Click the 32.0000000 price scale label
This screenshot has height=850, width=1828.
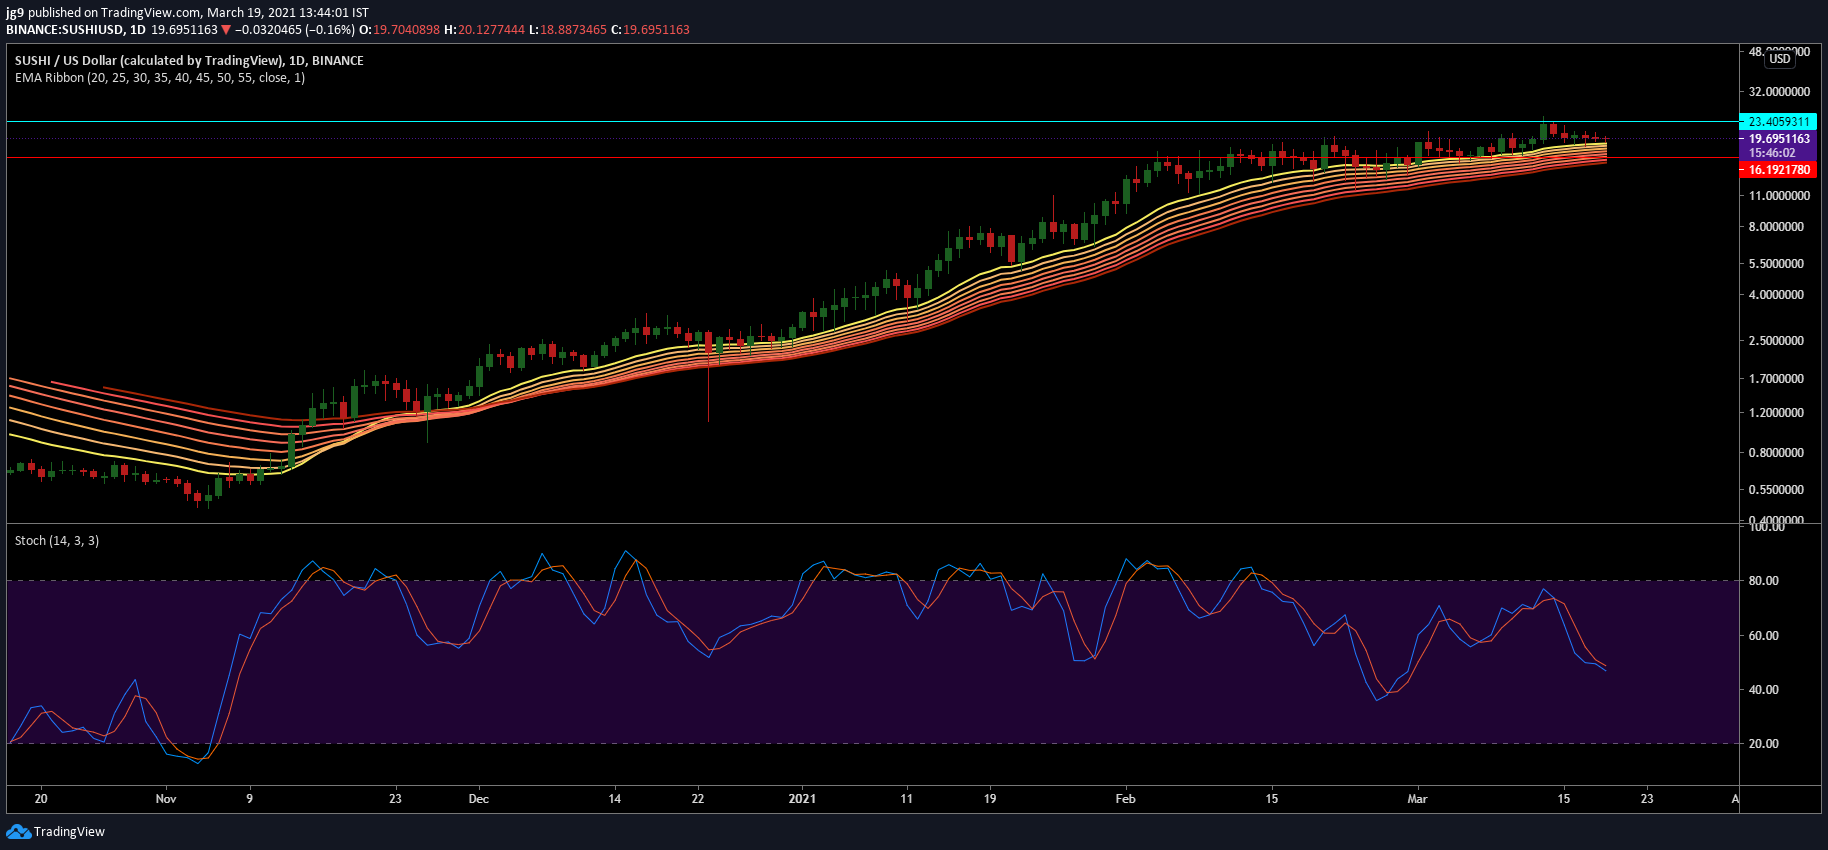(x=1779, y=92)
